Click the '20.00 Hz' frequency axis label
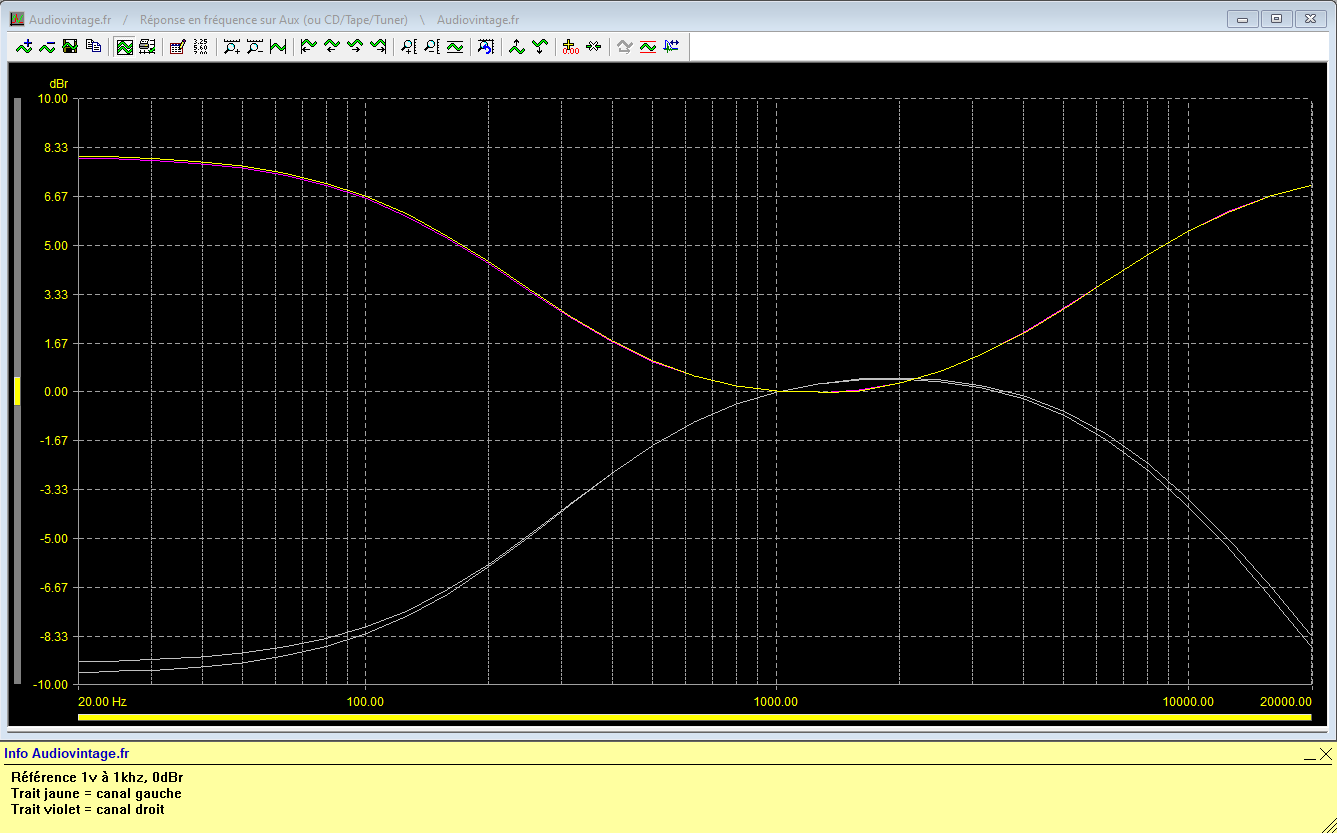 click(103, 702)
